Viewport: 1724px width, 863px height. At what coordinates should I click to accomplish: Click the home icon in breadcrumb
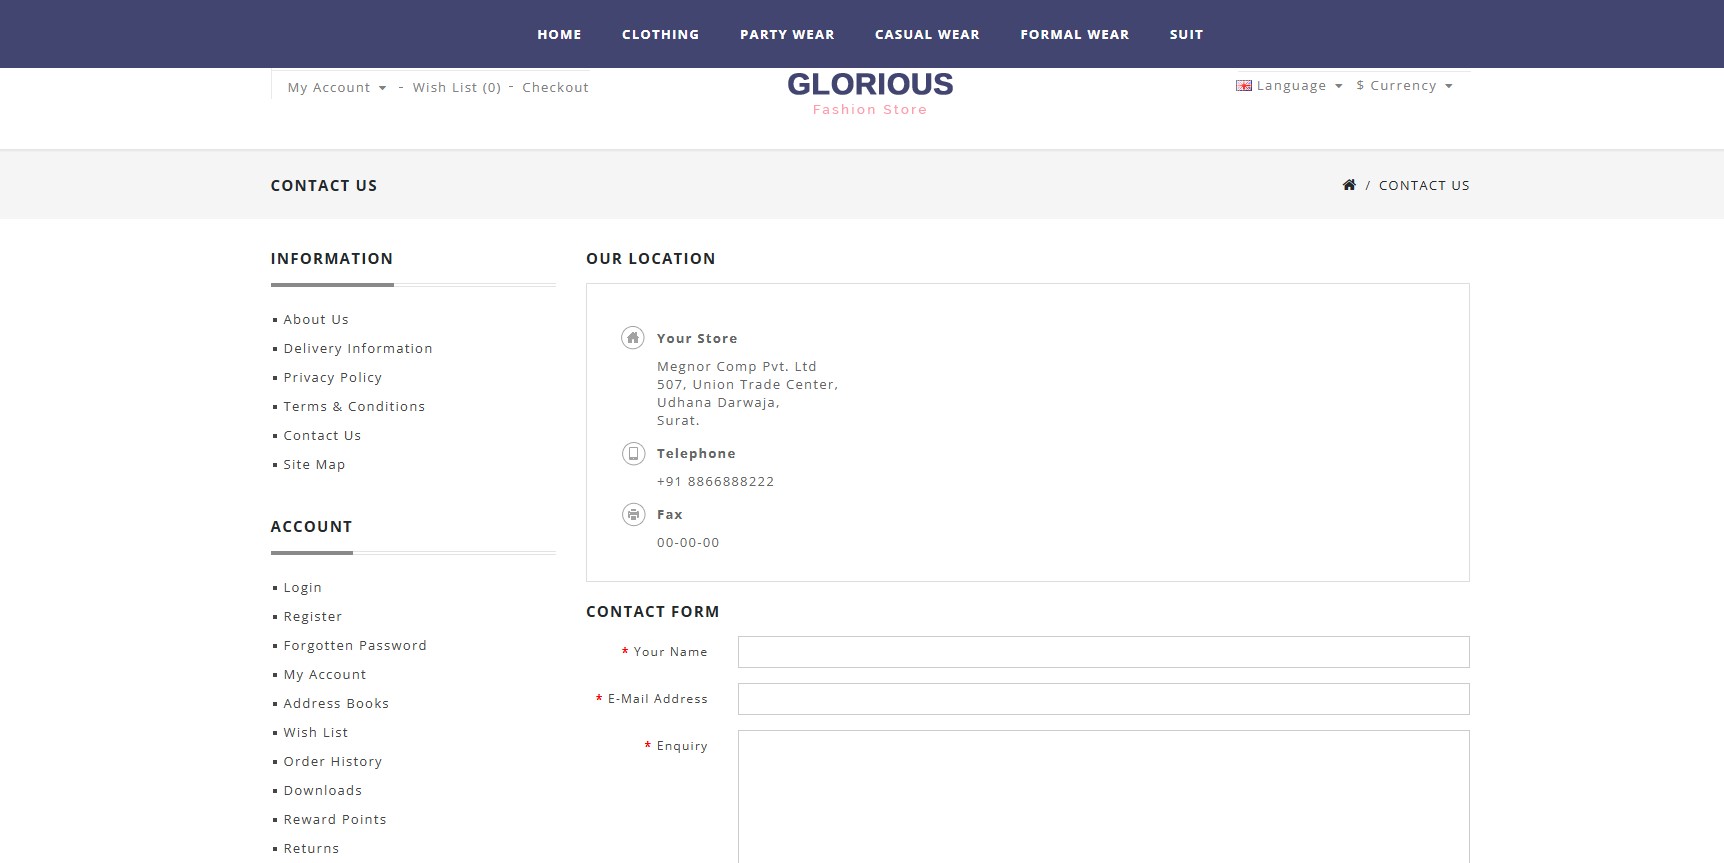click(1349, 185)
